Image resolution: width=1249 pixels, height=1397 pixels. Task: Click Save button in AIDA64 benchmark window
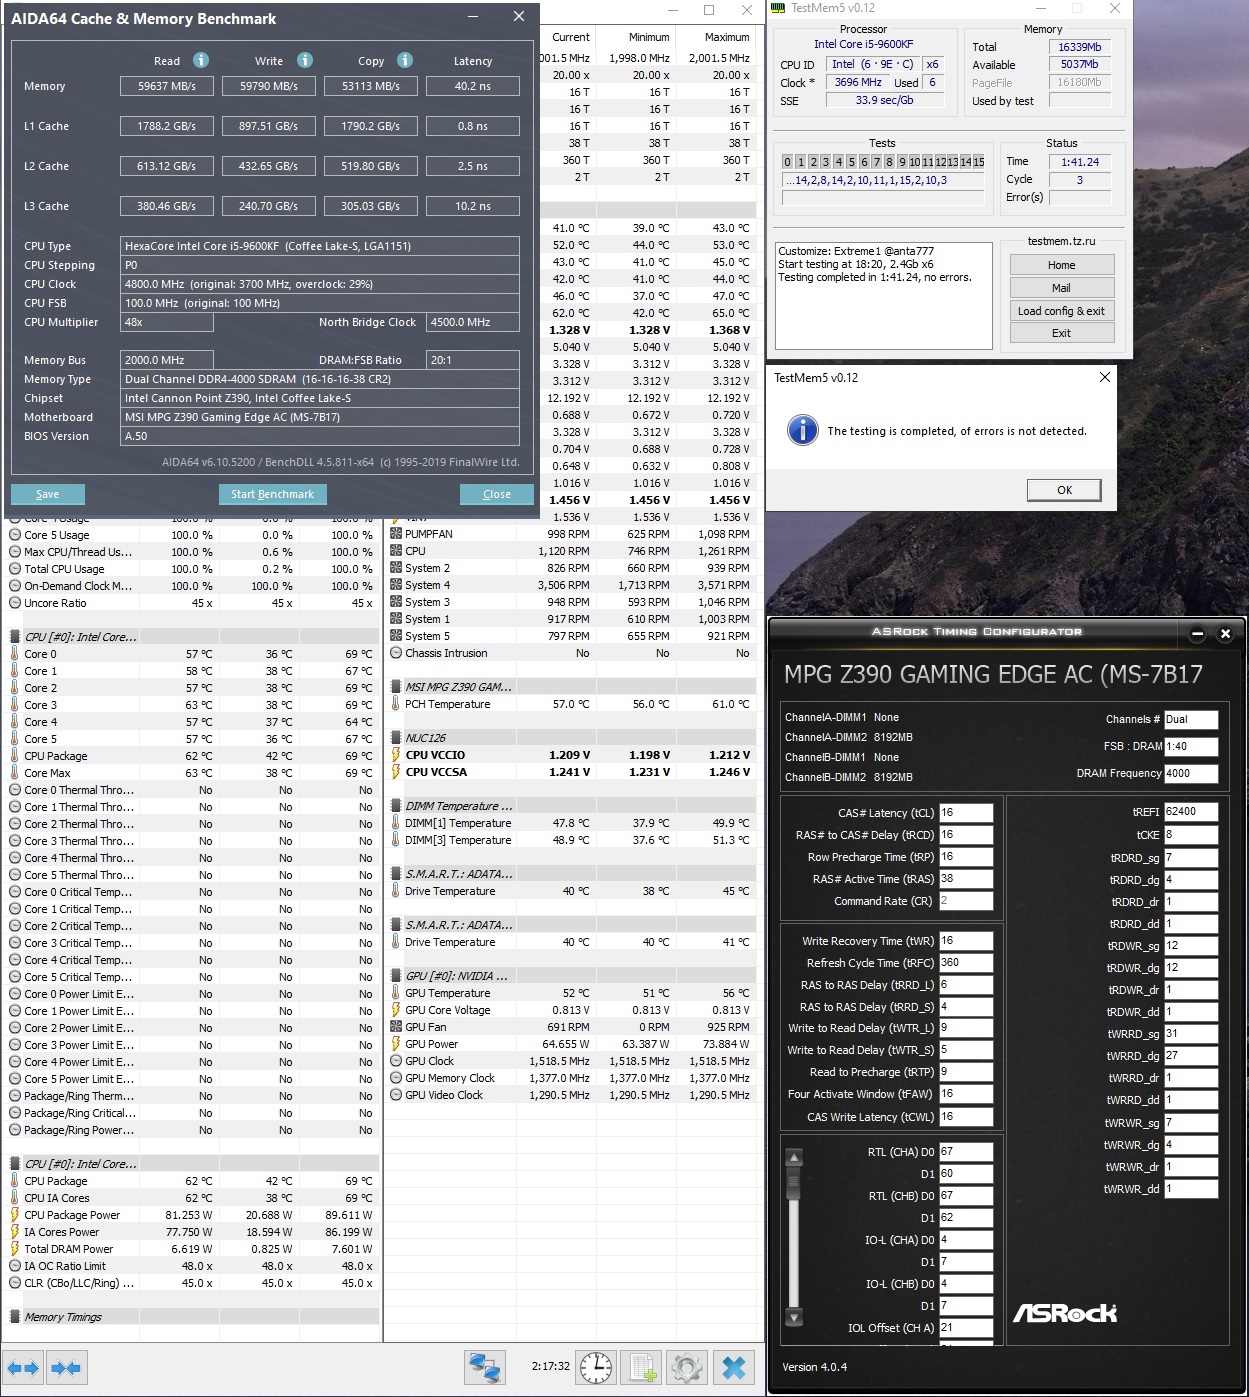pyautogui.click(x=48, y=494)
